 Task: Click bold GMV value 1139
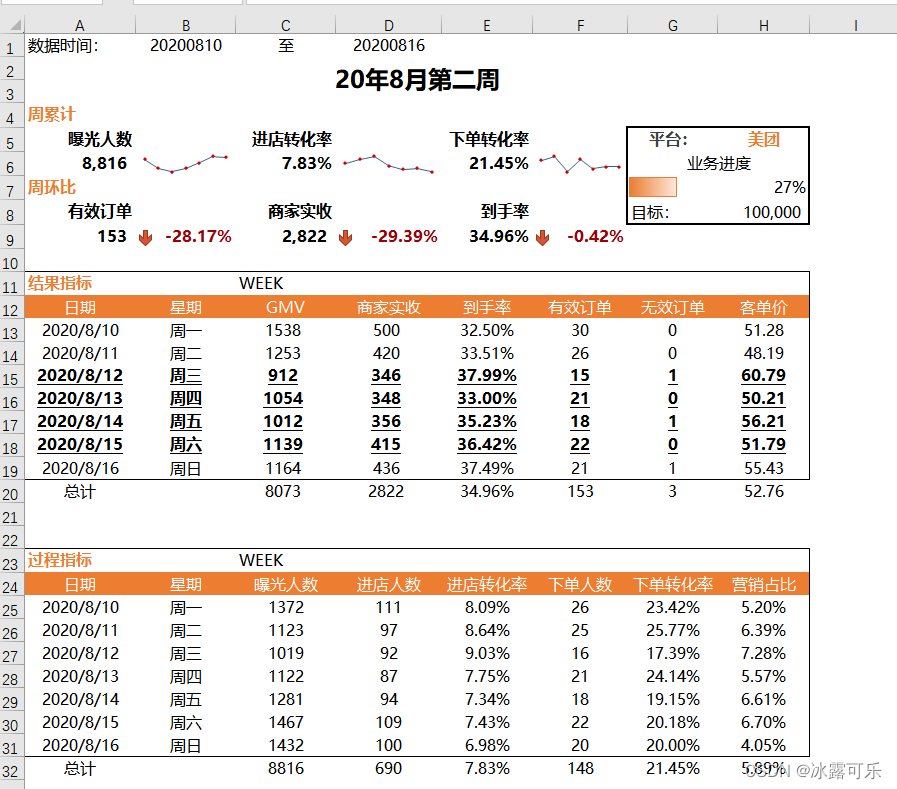pyautogui.click(x=283, y=444)
